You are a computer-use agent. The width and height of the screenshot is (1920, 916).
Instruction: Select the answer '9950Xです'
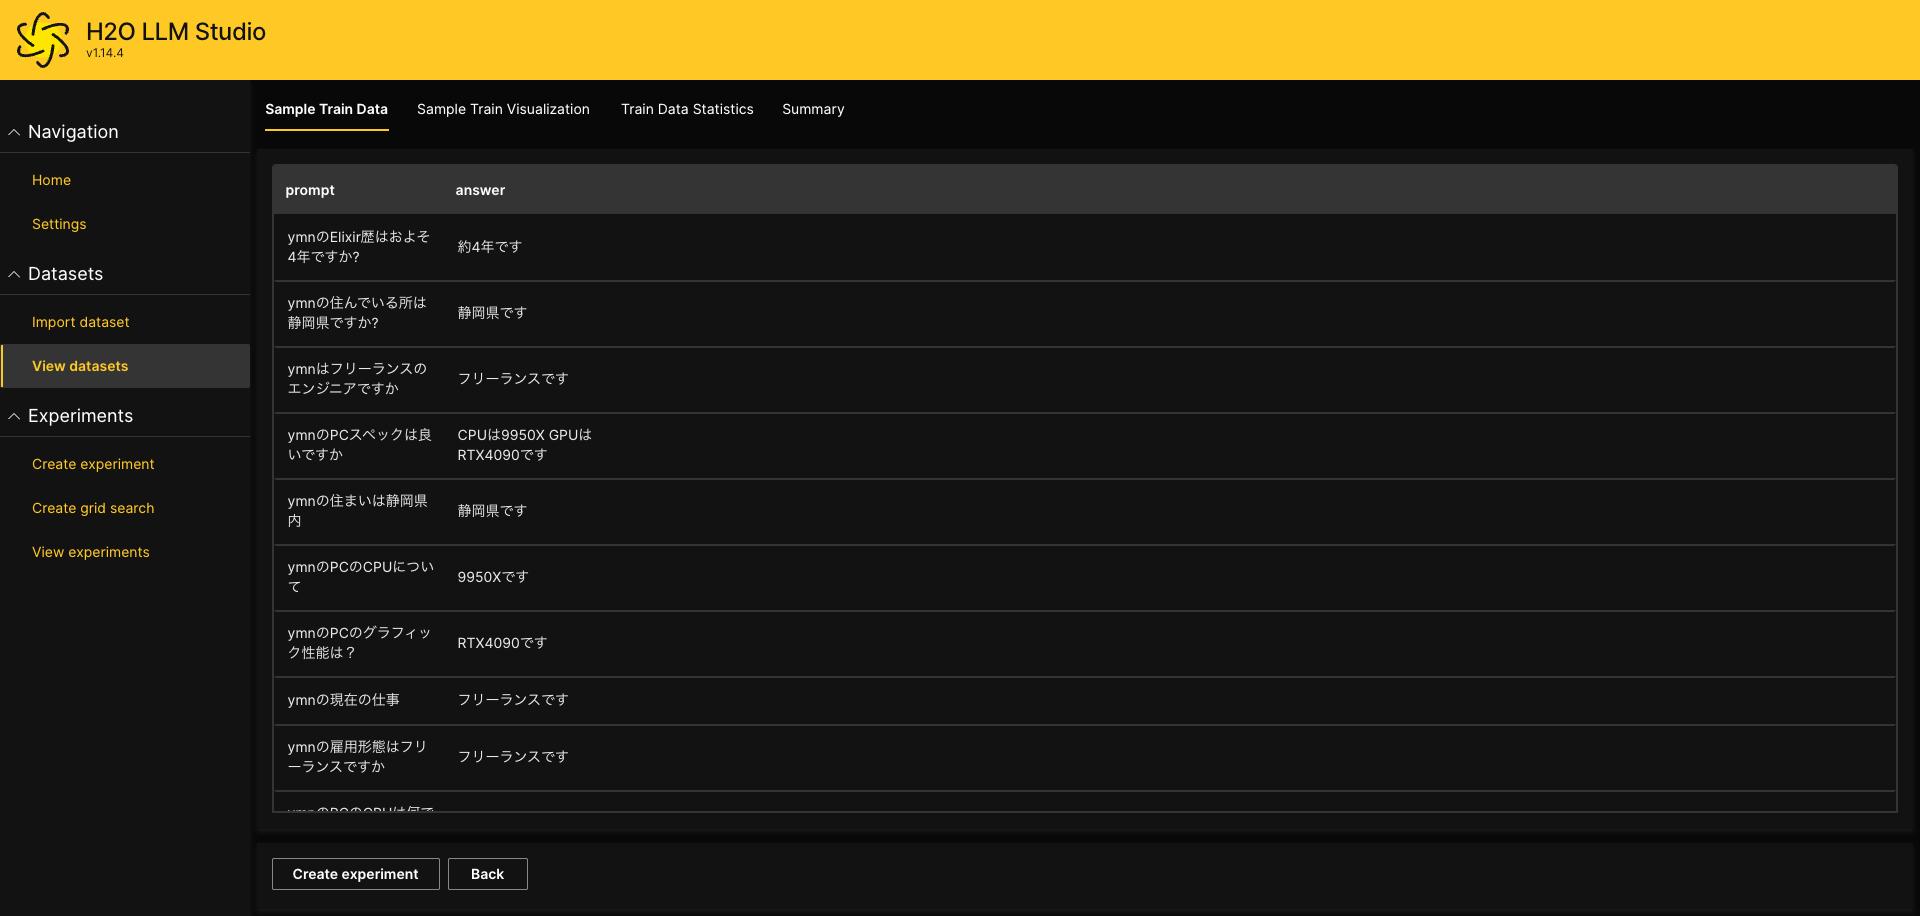[493, 577]
